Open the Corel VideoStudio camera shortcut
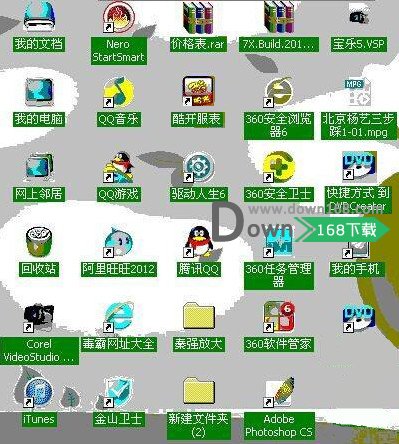 38,317
